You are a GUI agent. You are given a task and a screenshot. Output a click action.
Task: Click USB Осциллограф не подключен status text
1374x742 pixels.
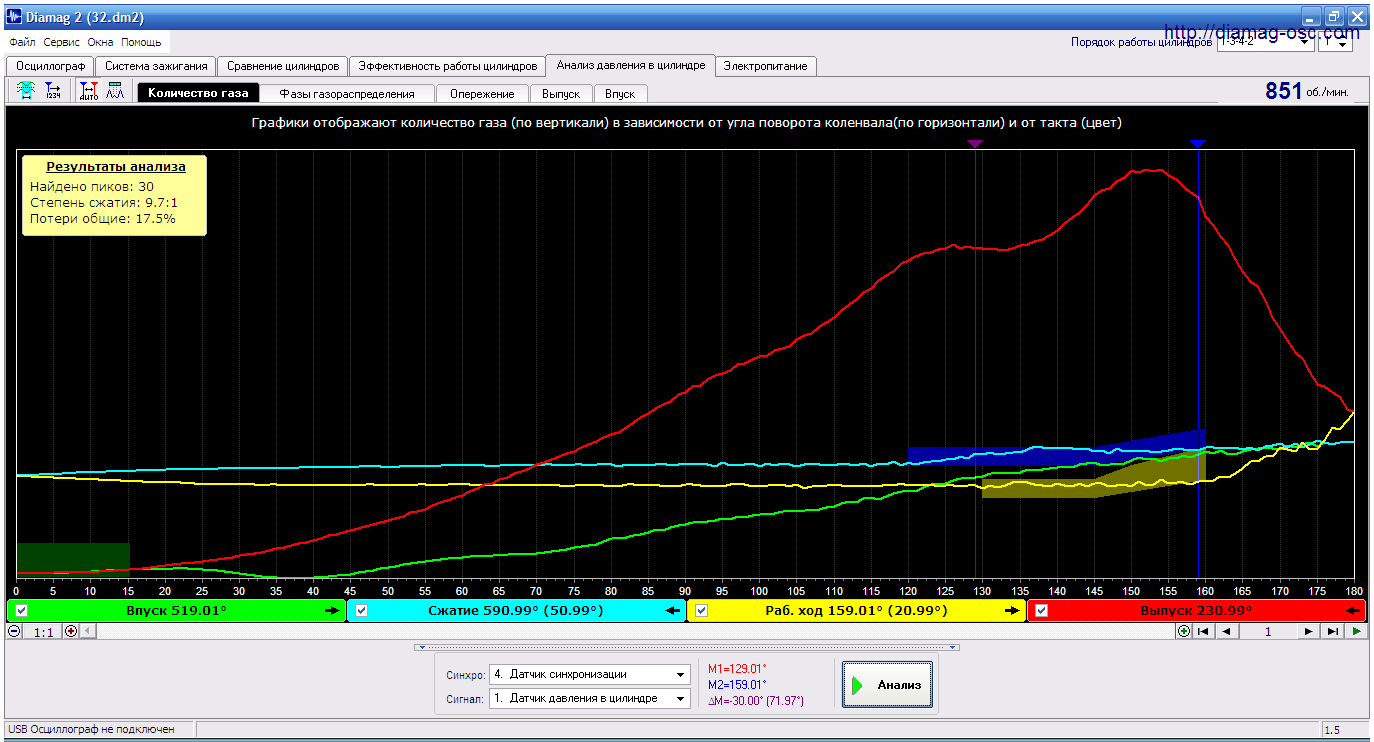coord(91,730)
